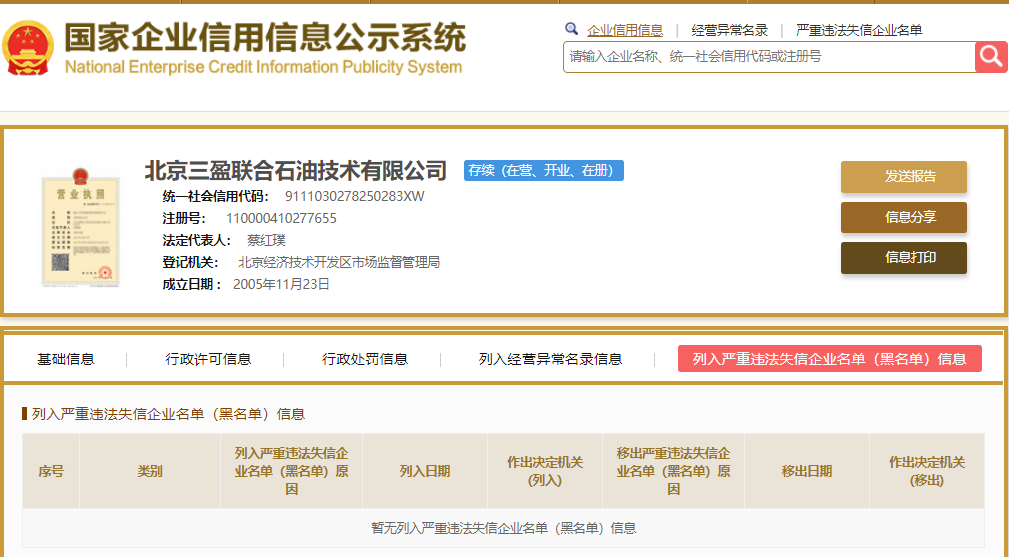The height and width of the screenshot is (557, 1009).
Task: Click the 列入严重违法失信企业名单（黑名单）原因 column header
Action: pos(292,471)
